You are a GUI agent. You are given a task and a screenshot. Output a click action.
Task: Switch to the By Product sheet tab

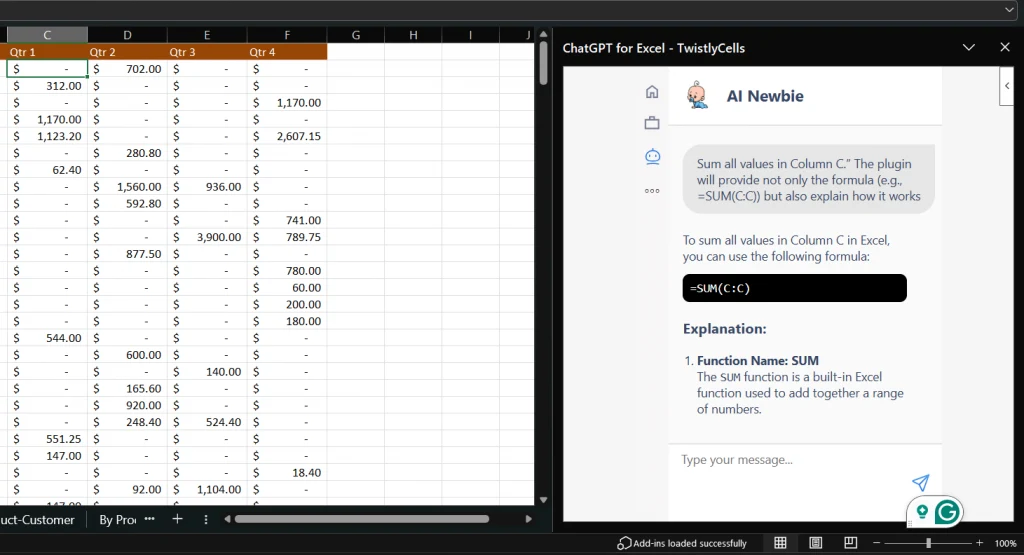(x=117, y=520)
